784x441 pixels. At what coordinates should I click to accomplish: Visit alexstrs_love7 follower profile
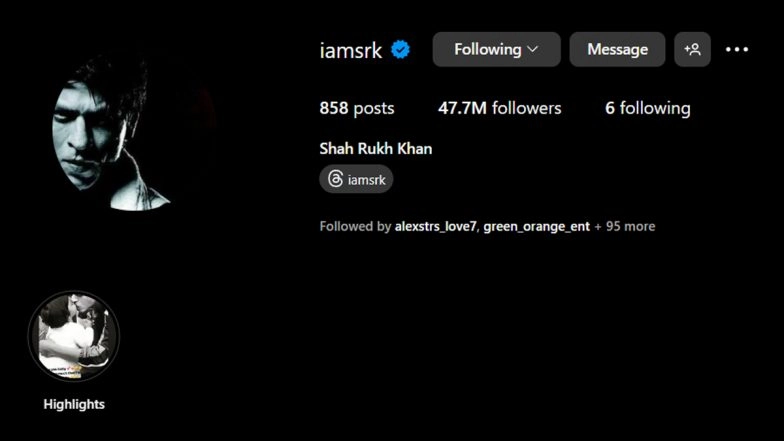[x=436, y=226]
